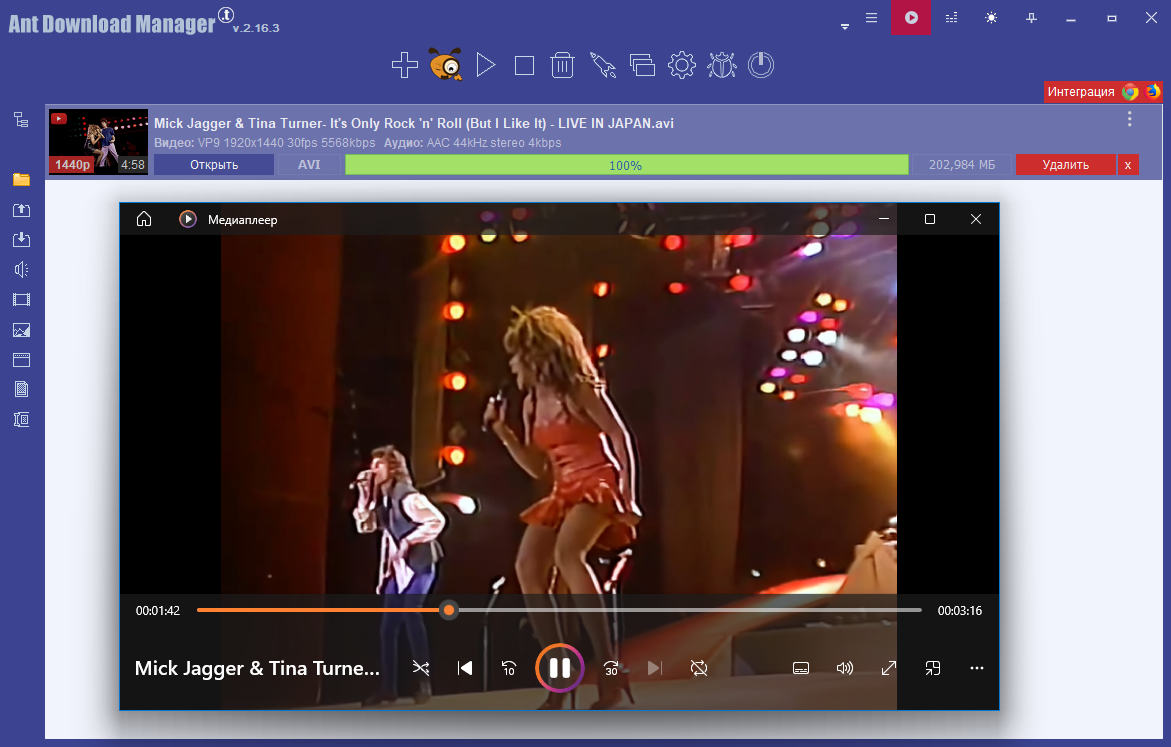The height and width of the screenshot is (747, 1171).
Task: Mute the media player volume
Action: point(845,668)
